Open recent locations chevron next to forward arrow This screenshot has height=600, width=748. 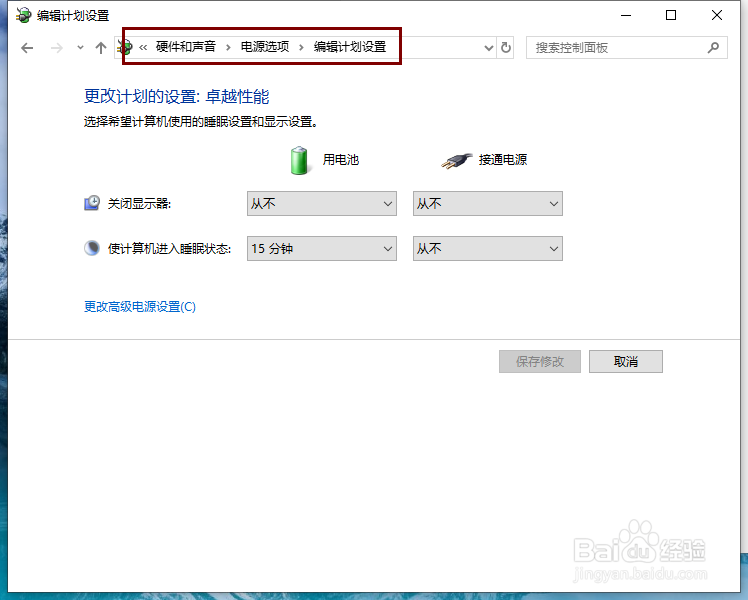(x=80, y=48)
